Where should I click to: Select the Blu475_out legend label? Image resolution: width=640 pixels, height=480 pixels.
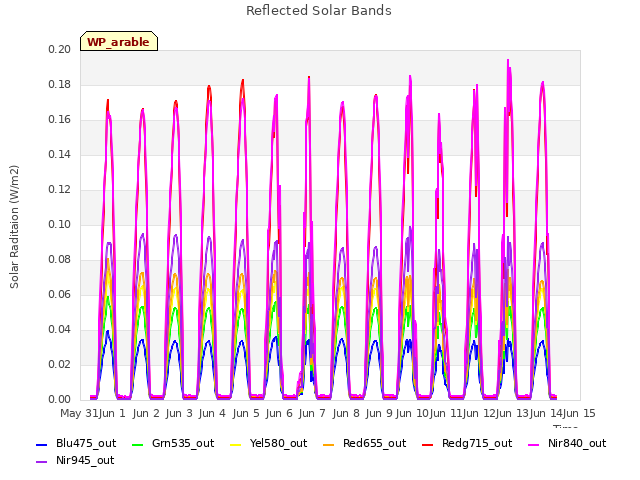[x=86, y=443]
